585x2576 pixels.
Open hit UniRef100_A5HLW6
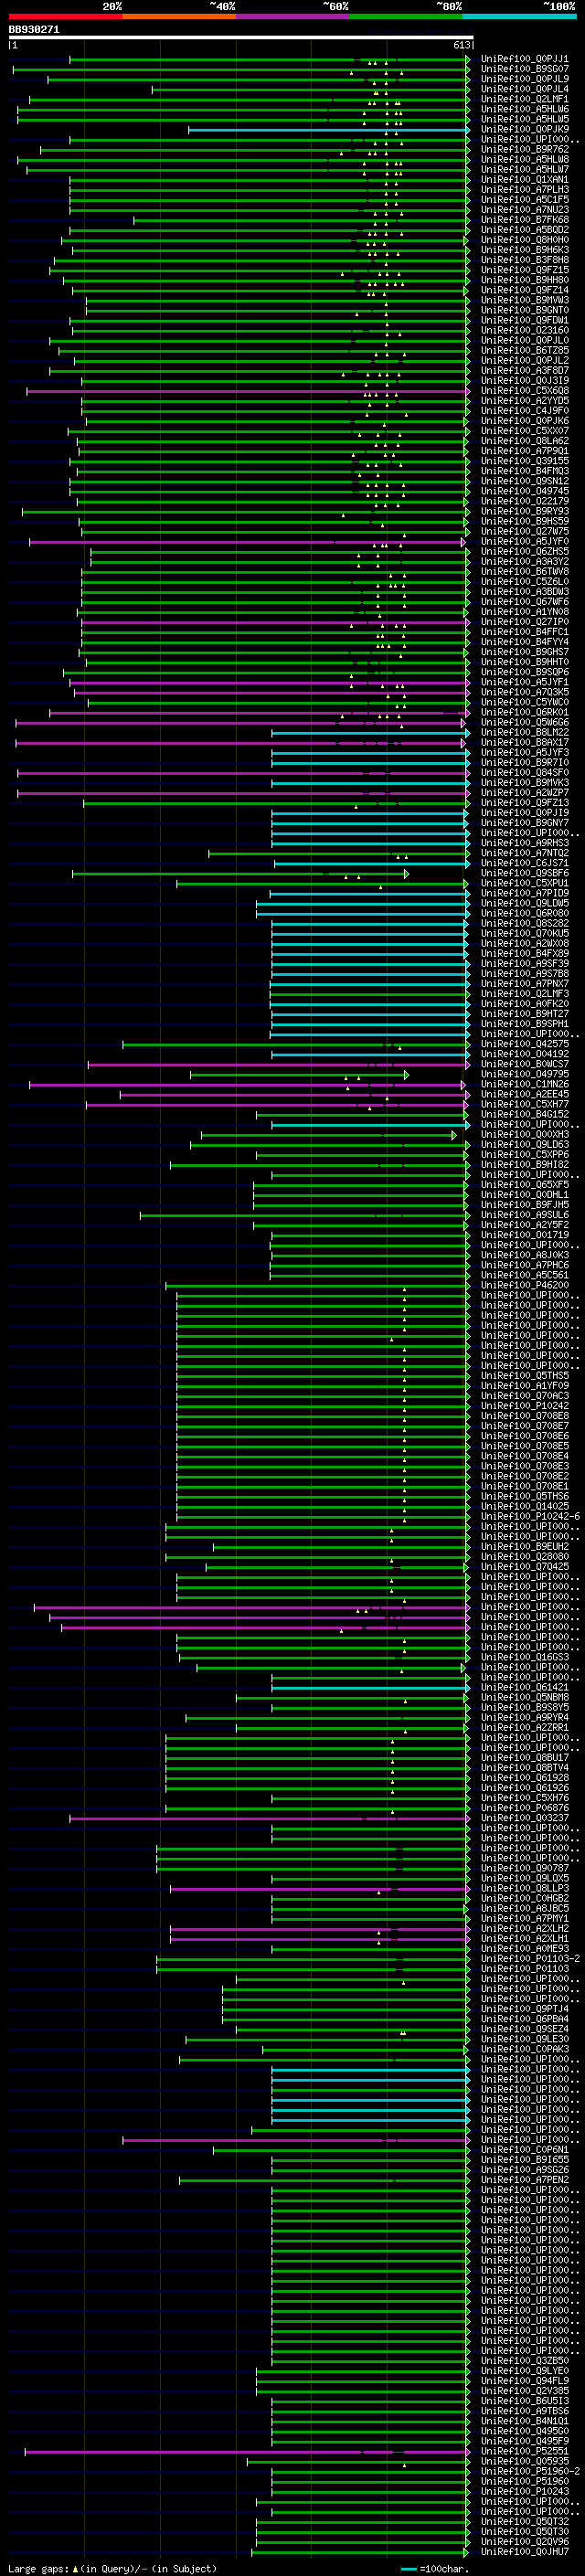pyautogui.click(x=524, y=109)
